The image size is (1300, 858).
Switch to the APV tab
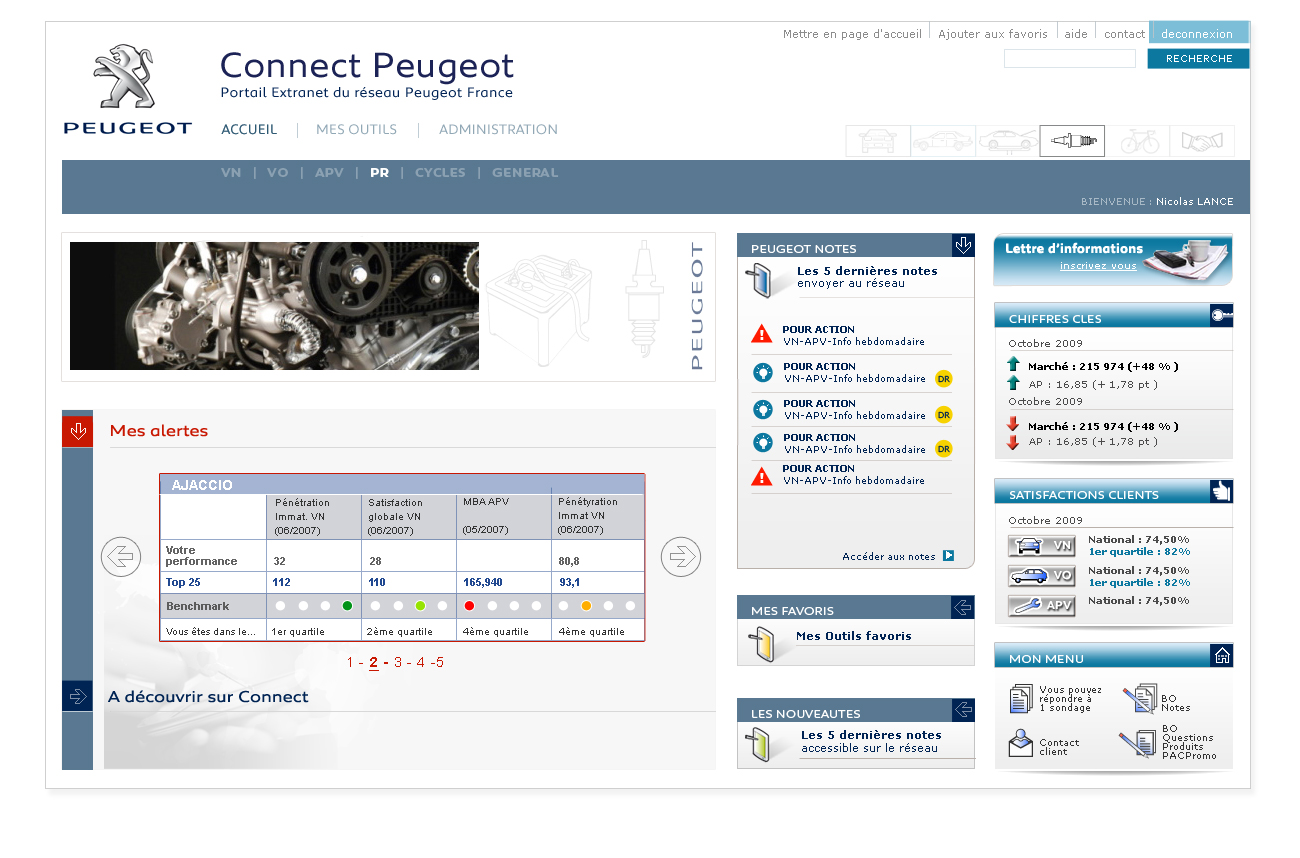[x=329, y=173]
